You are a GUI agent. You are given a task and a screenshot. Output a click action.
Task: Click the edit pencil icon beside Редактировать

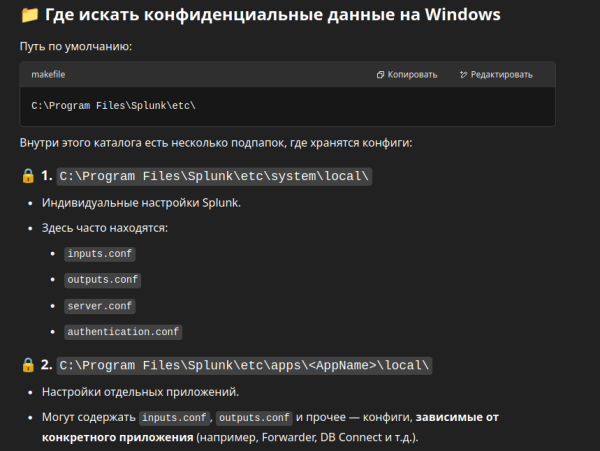[463, 75]
